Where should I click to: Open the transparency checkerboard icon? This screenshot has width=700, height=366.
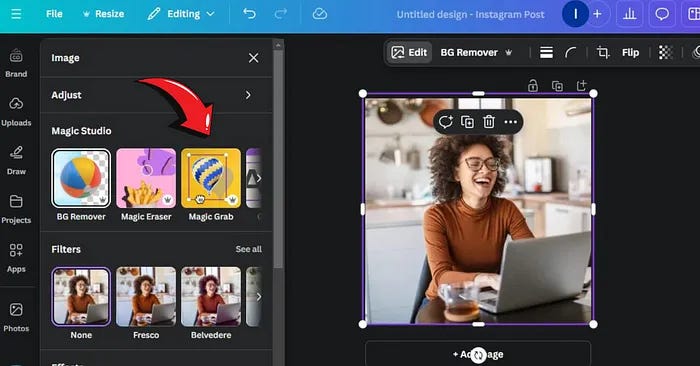click(665, 52)
